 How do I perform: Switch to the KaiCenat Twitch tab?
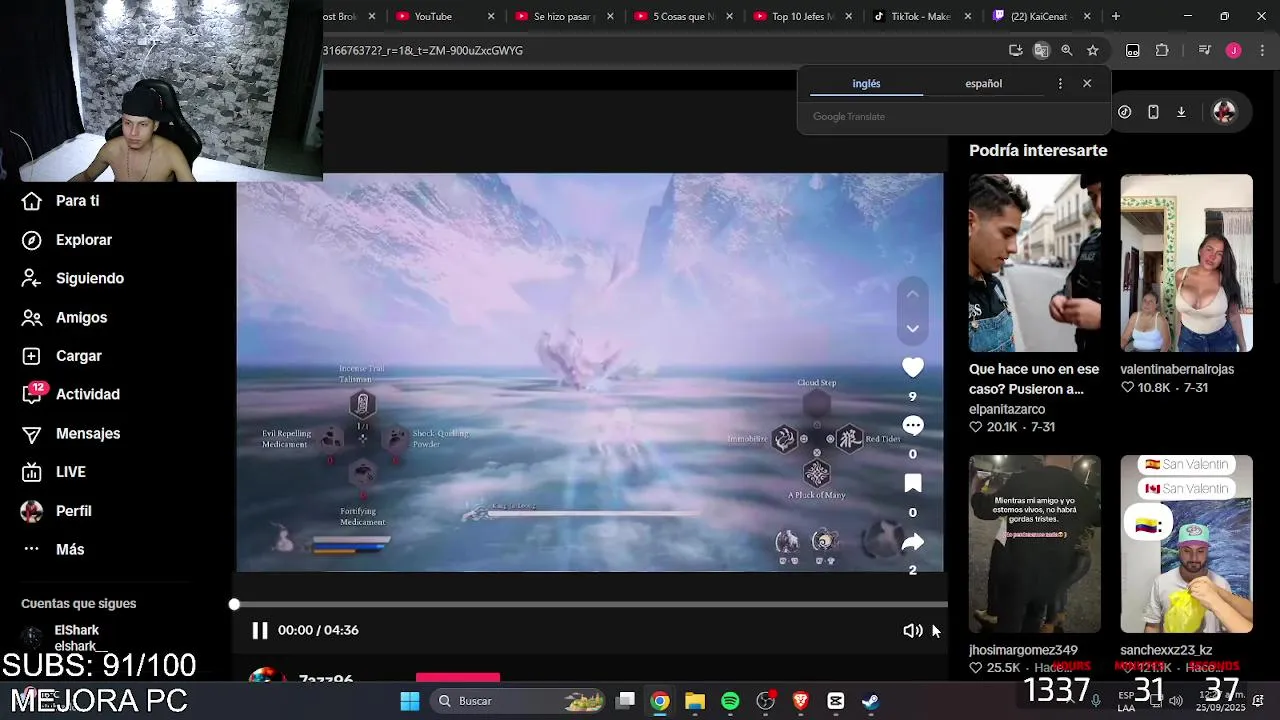point(1038,16)
